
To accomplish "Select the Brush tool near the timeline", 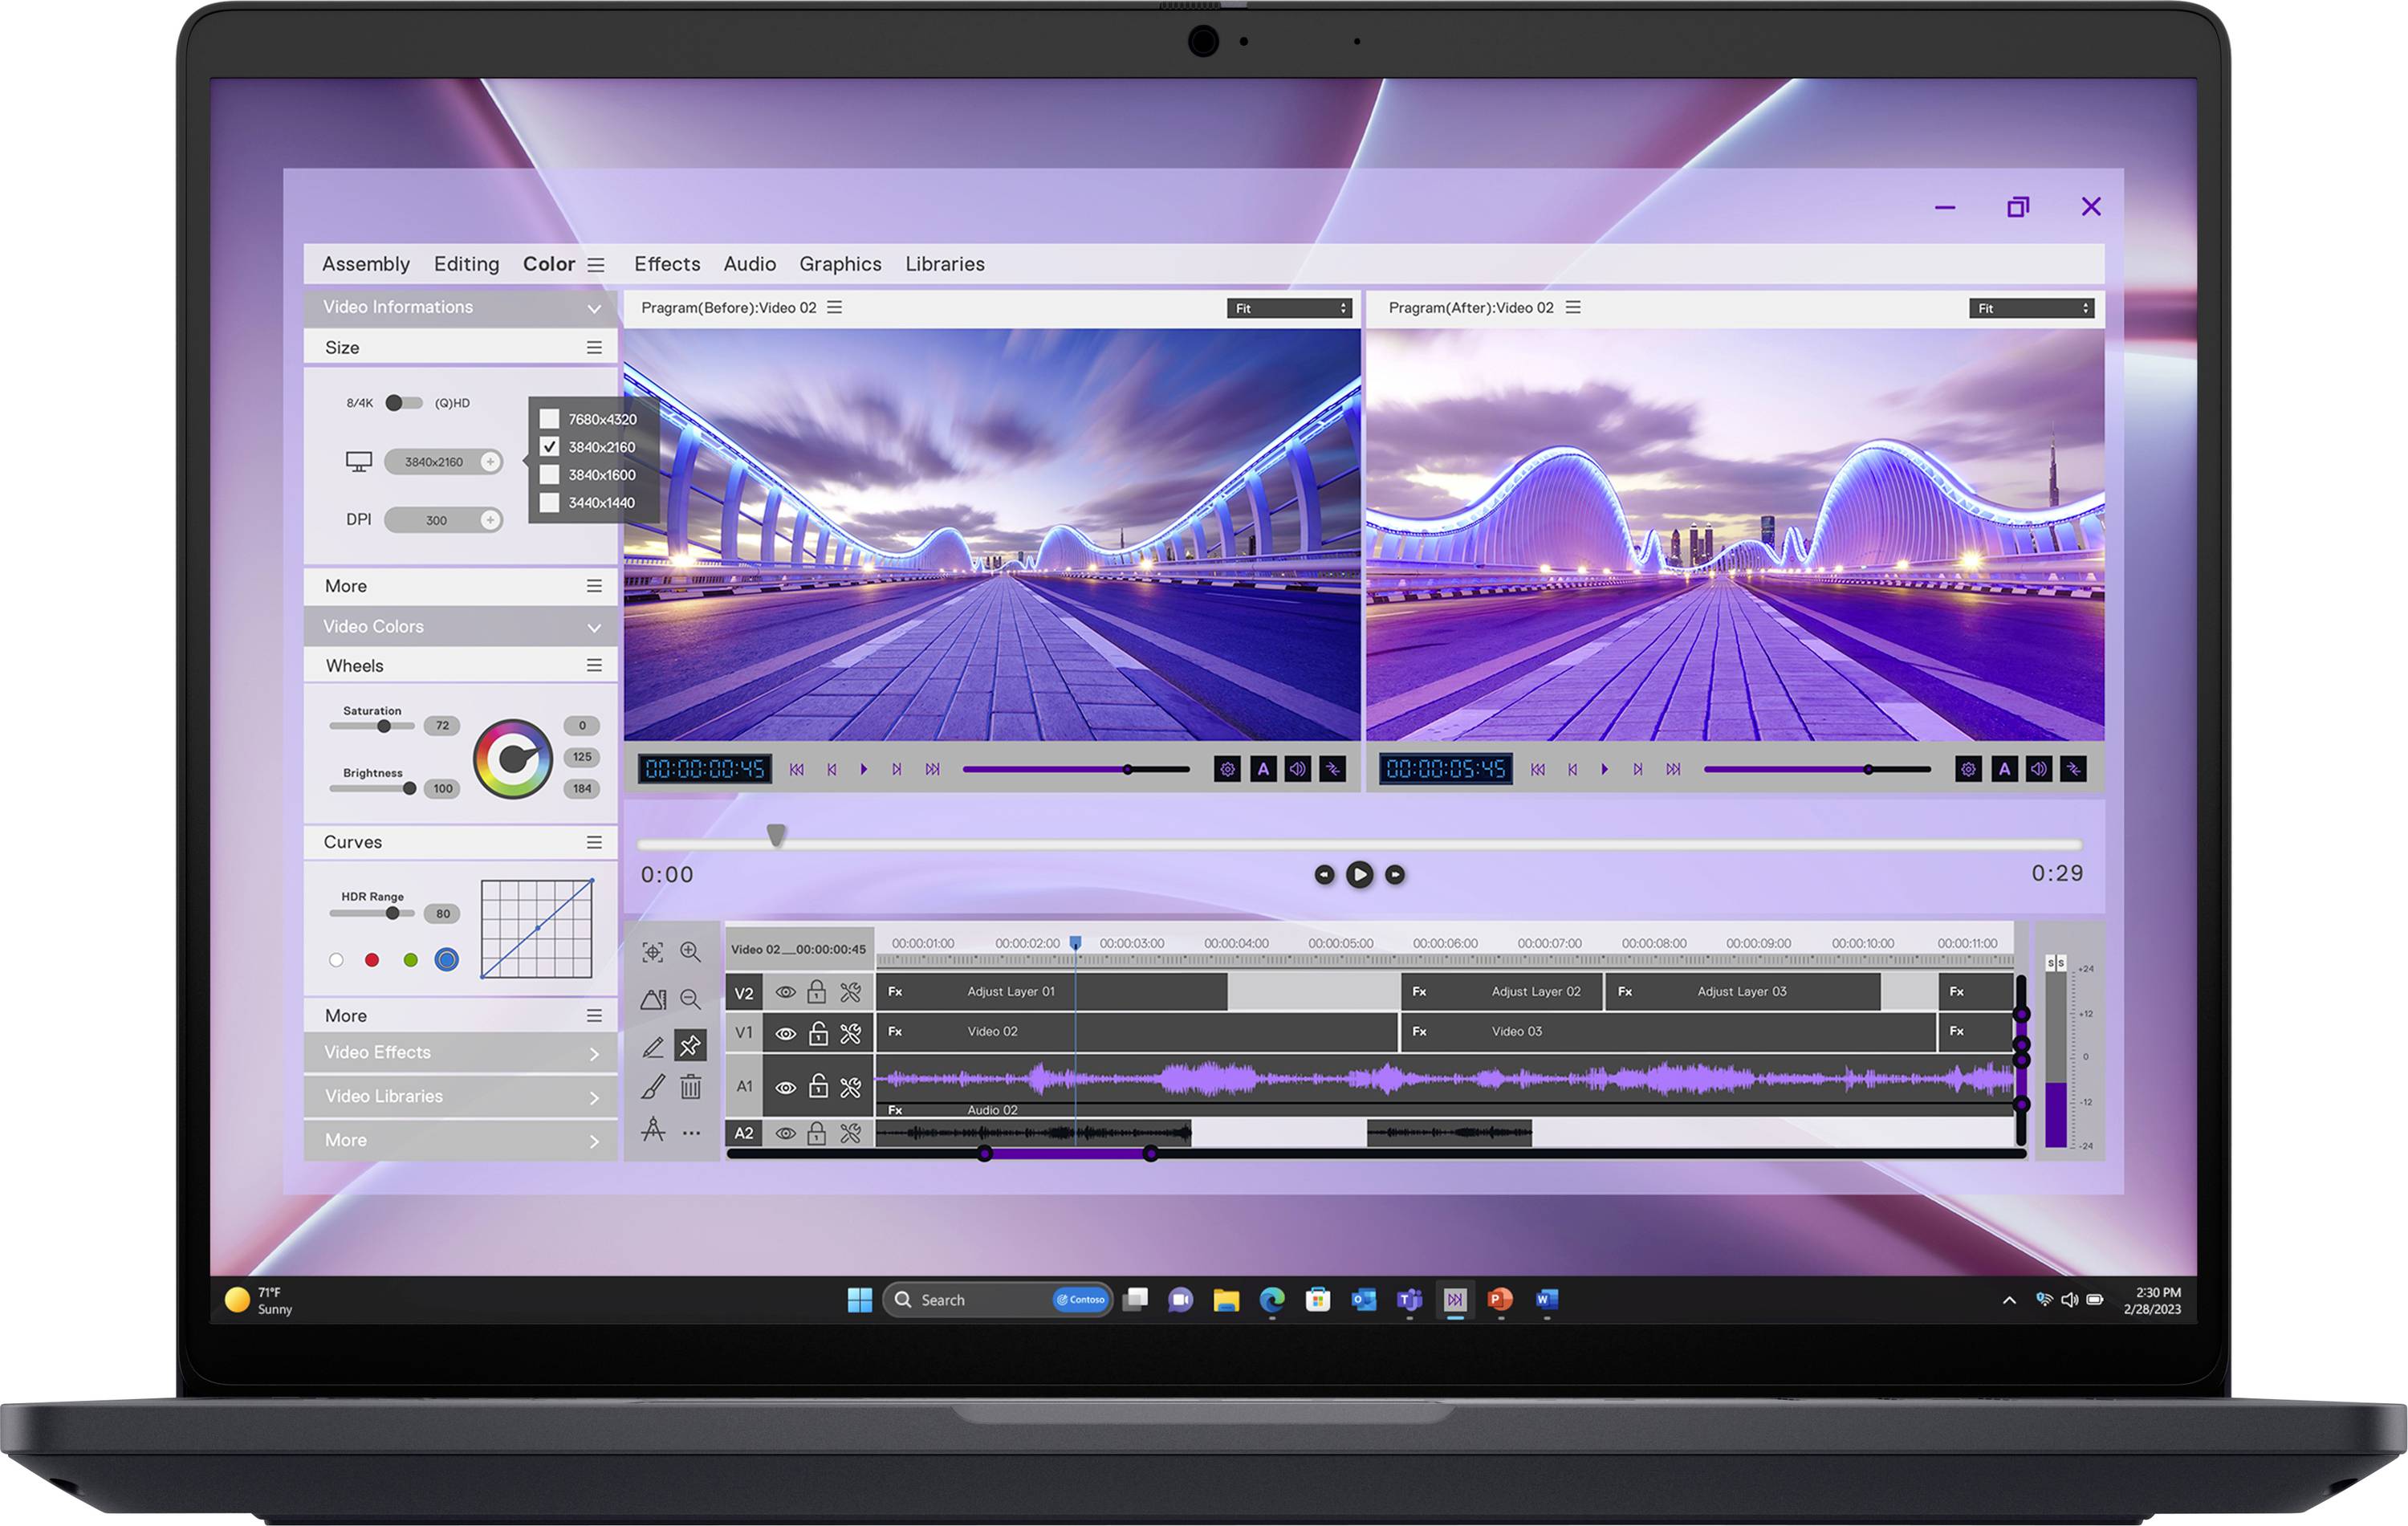I will click(653, 1088).
